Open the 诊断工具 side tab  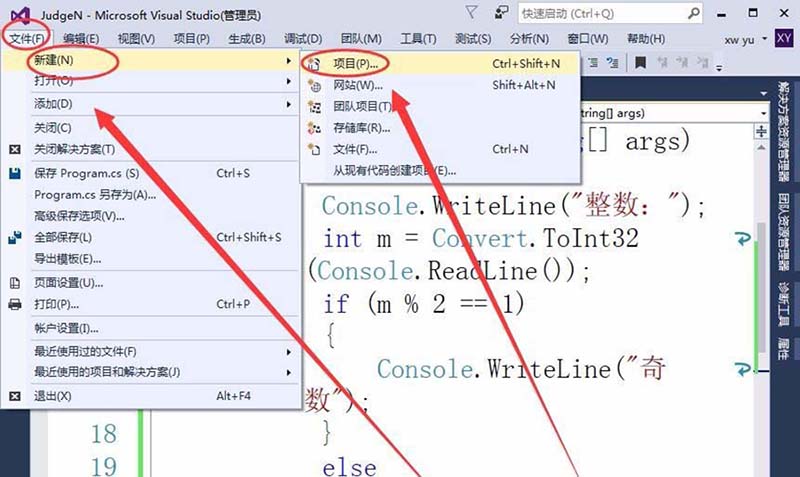[x=784, y=304]
